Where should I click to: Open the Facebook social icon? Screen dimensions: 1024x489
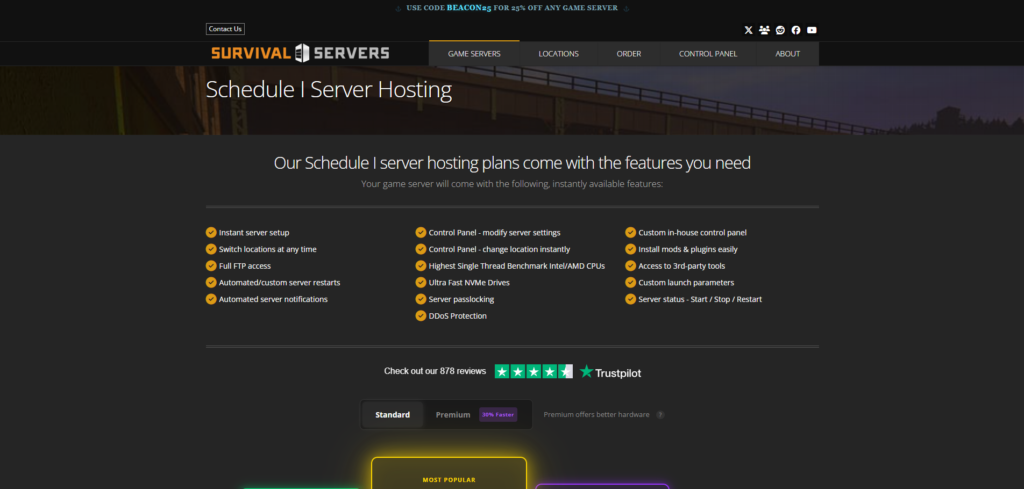pyautogui.click(x=796, y=30)
